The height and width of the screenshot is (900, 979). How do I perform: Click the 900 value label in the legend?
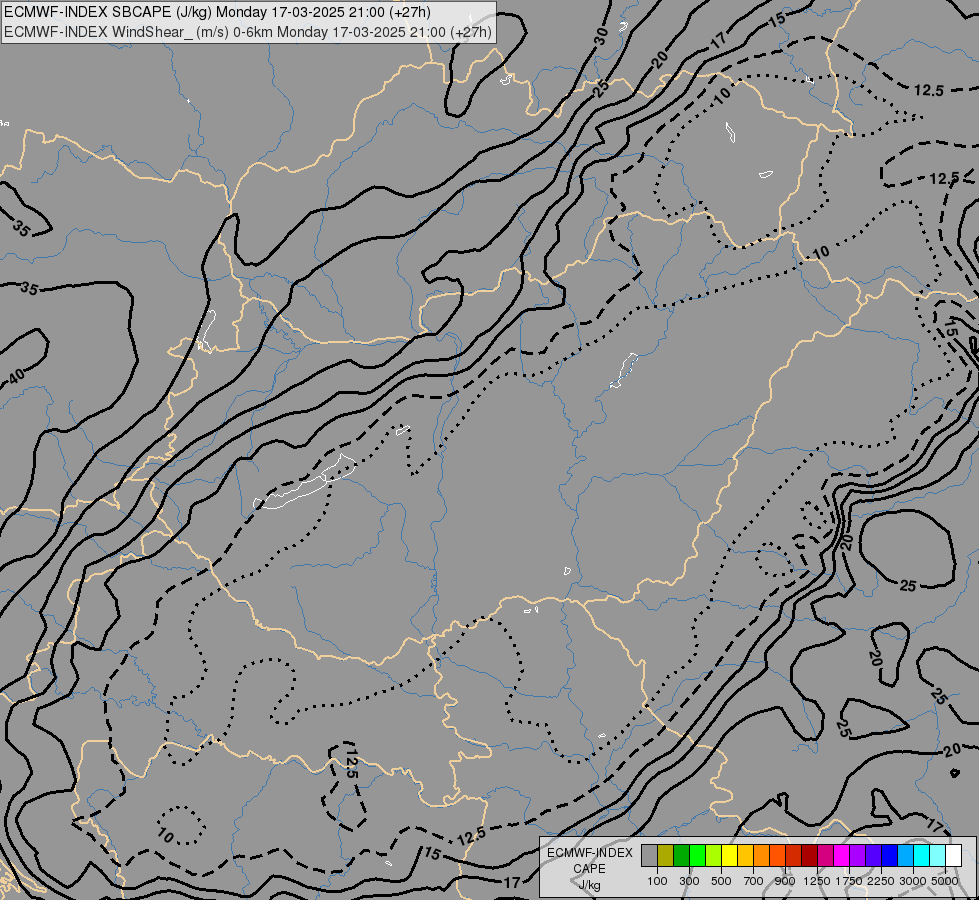(x=785, y=881)
